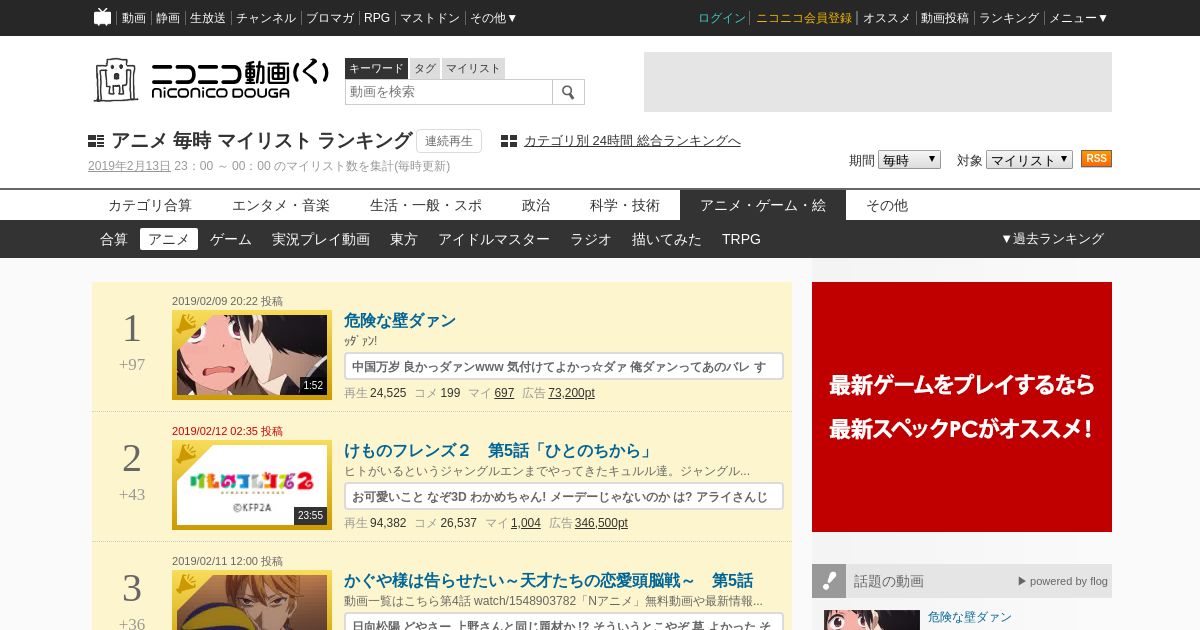Select the キーワード search tab
1200x630 pixels.
376,68
